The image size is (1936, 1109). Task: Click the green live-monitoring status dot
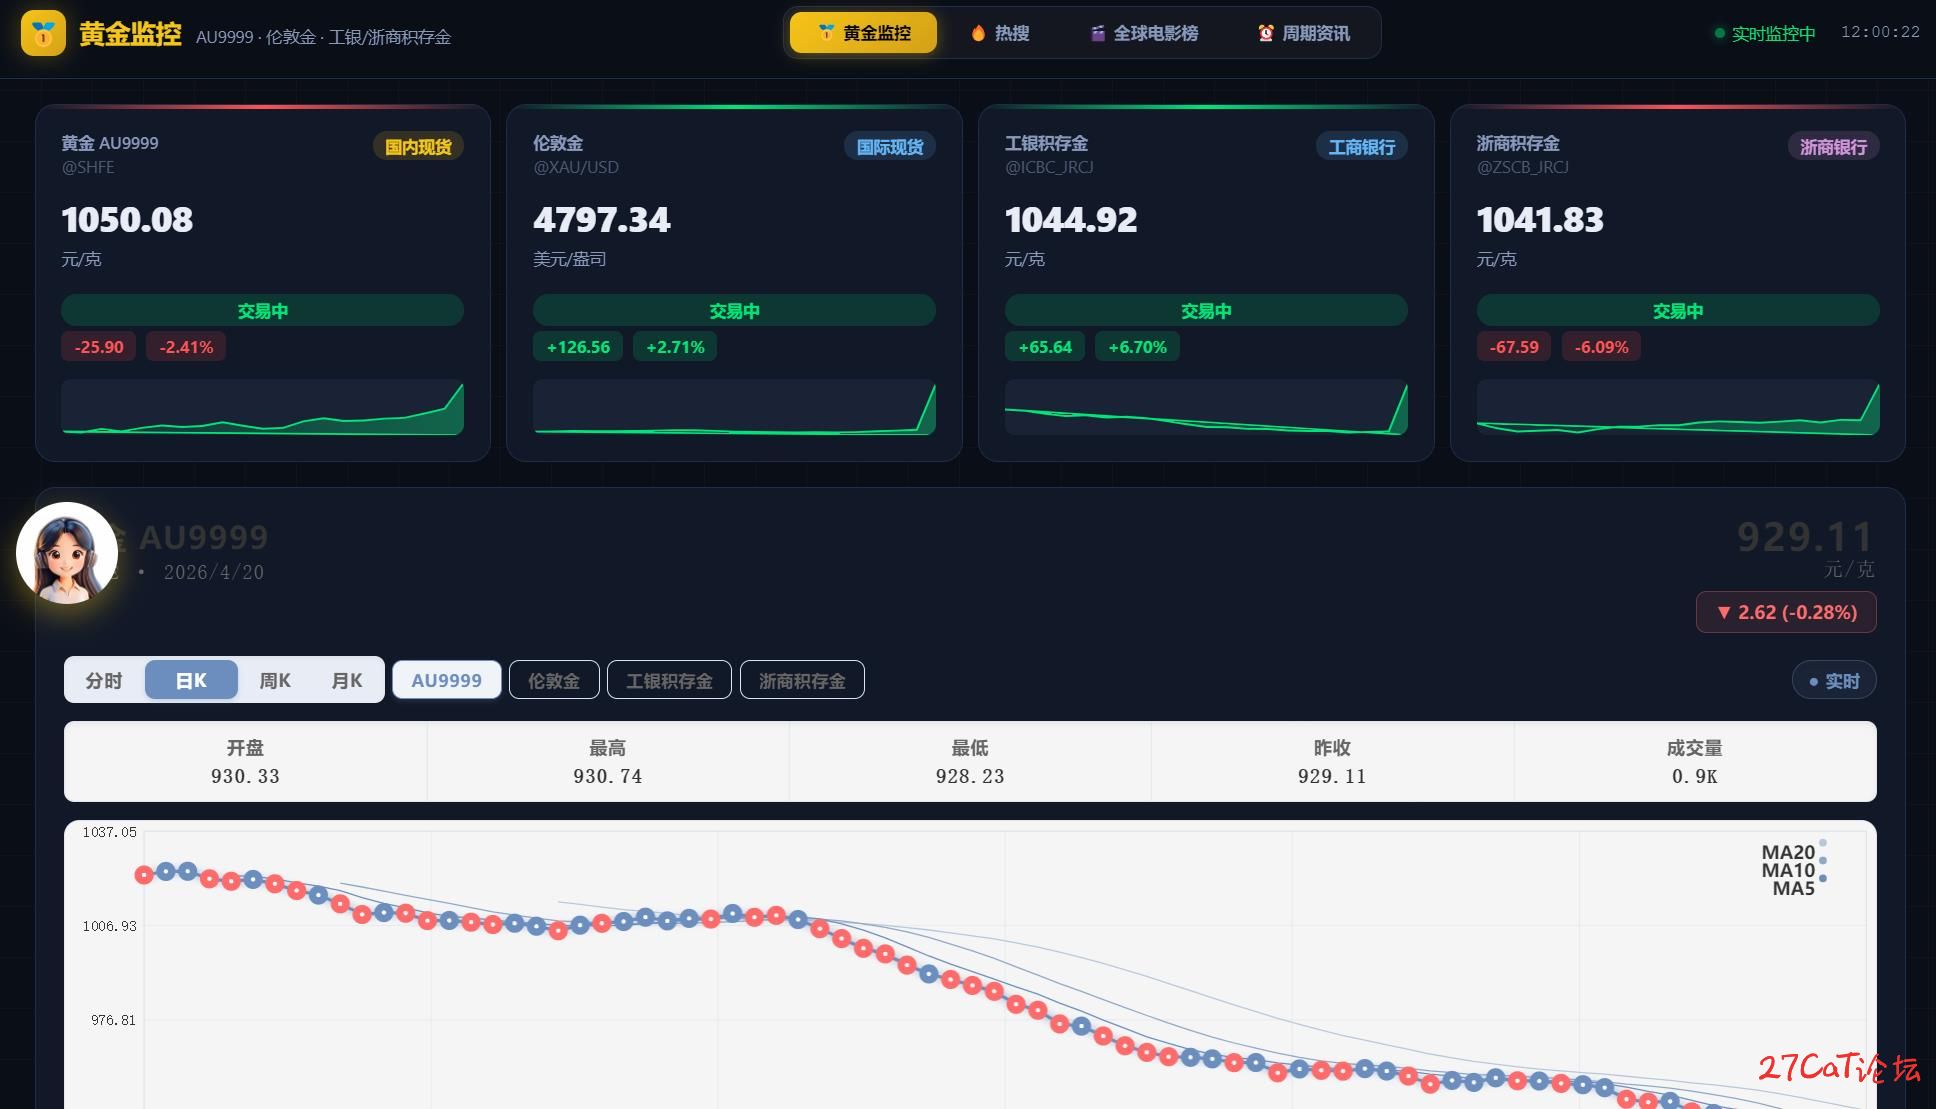(x=1719, y=33)
